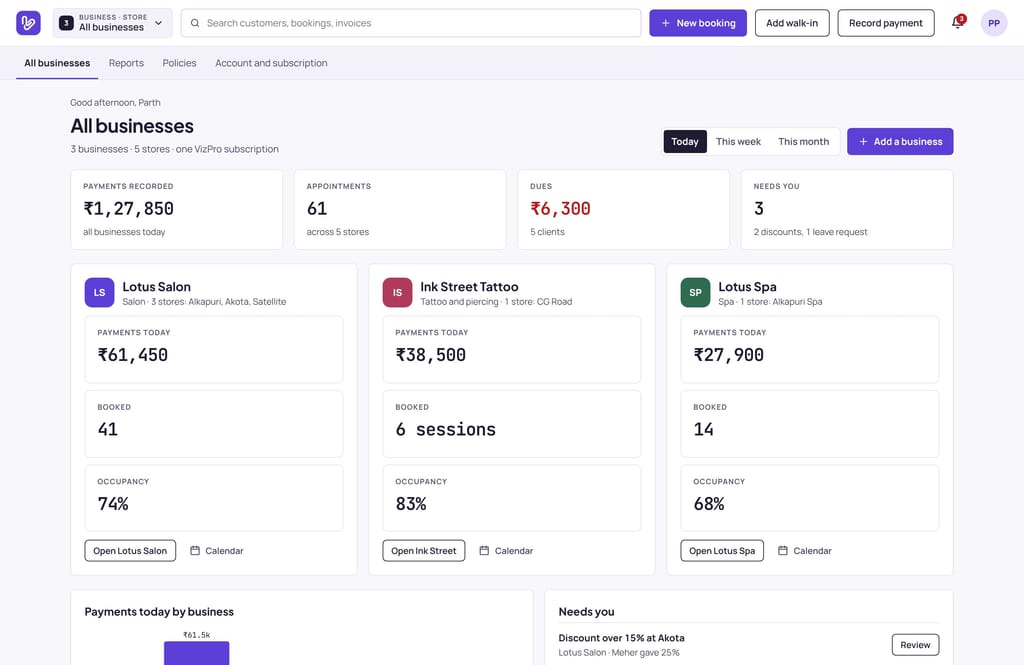Select the Today time range
The width and height of the screenshot is (1024, 665).
coord(684,142)
